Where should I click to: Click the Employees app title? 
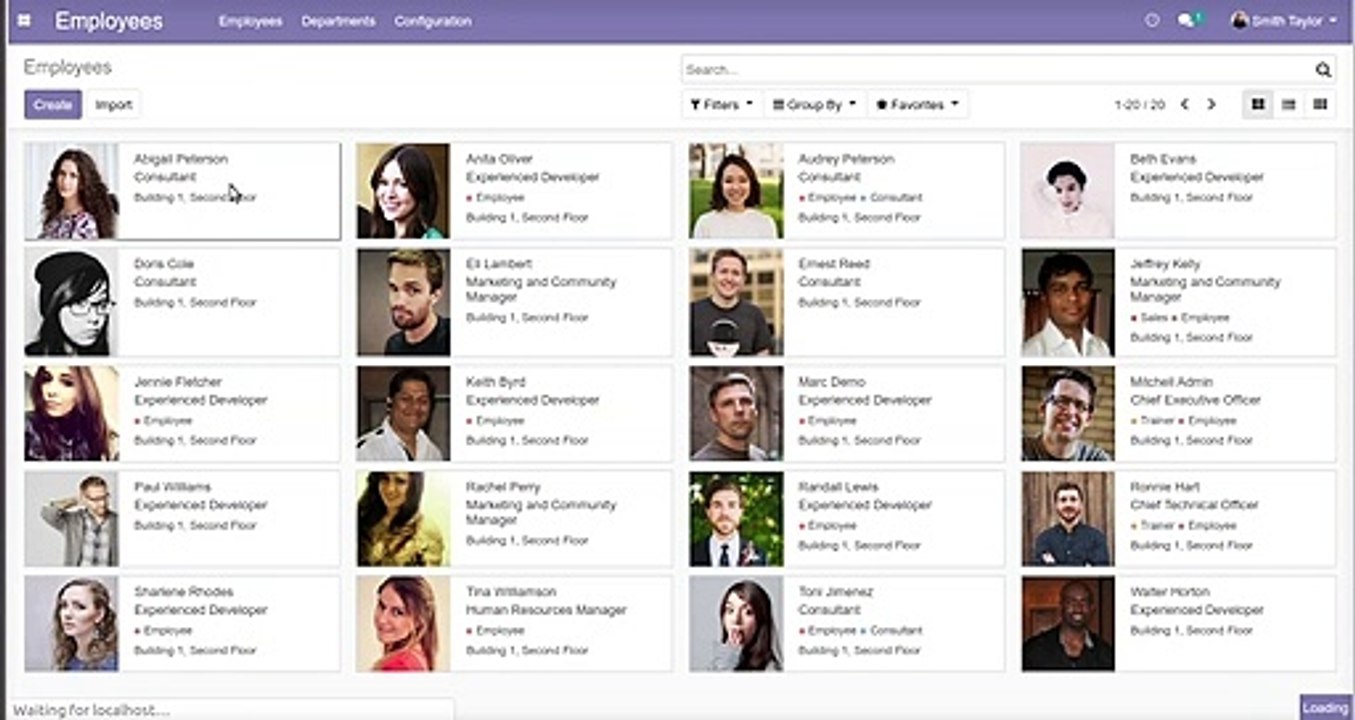point(108,21)
